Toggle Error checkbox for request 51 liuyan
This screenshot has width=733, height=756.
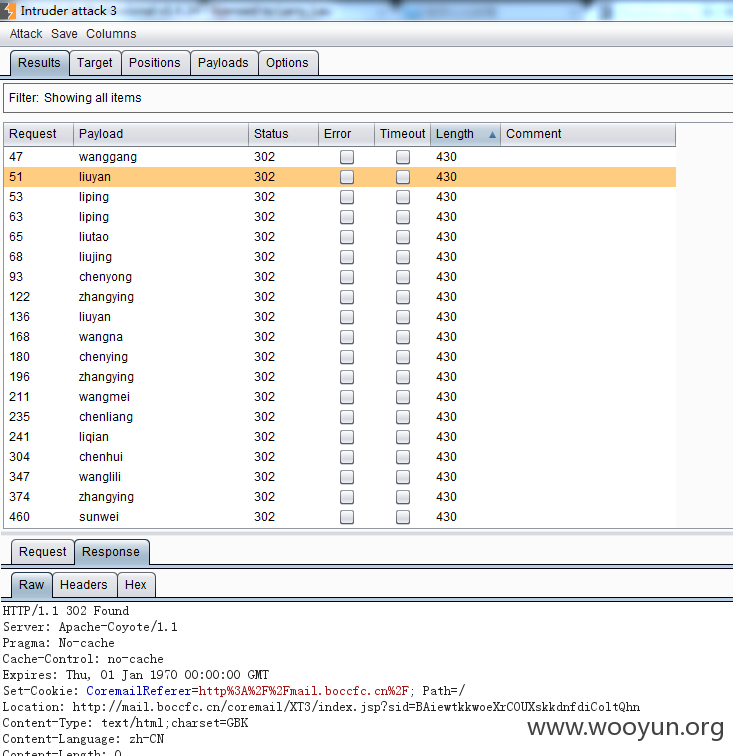point(347,177)
